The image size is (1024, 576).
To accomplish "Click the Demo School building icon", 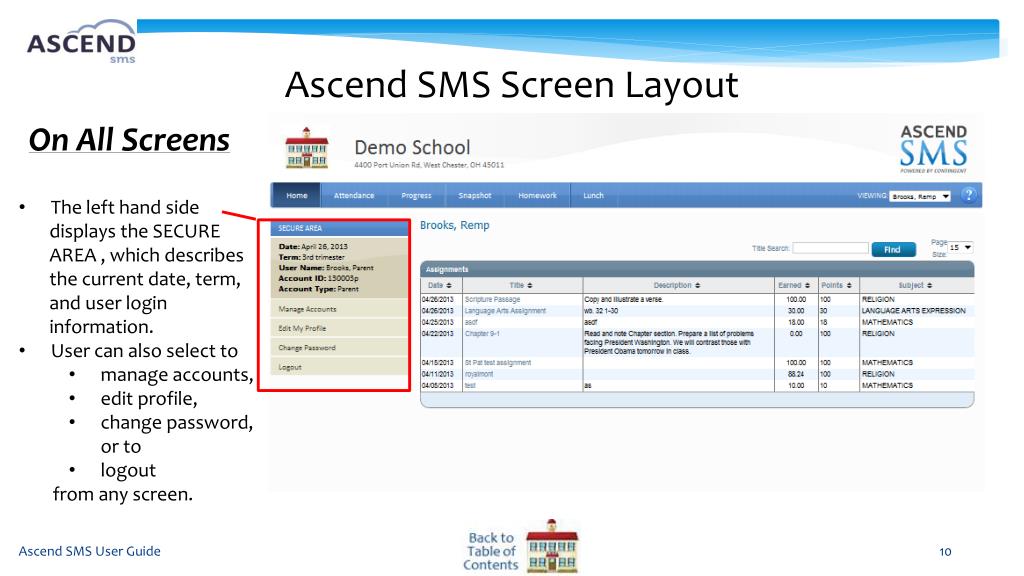I will [x=306, y=148].
